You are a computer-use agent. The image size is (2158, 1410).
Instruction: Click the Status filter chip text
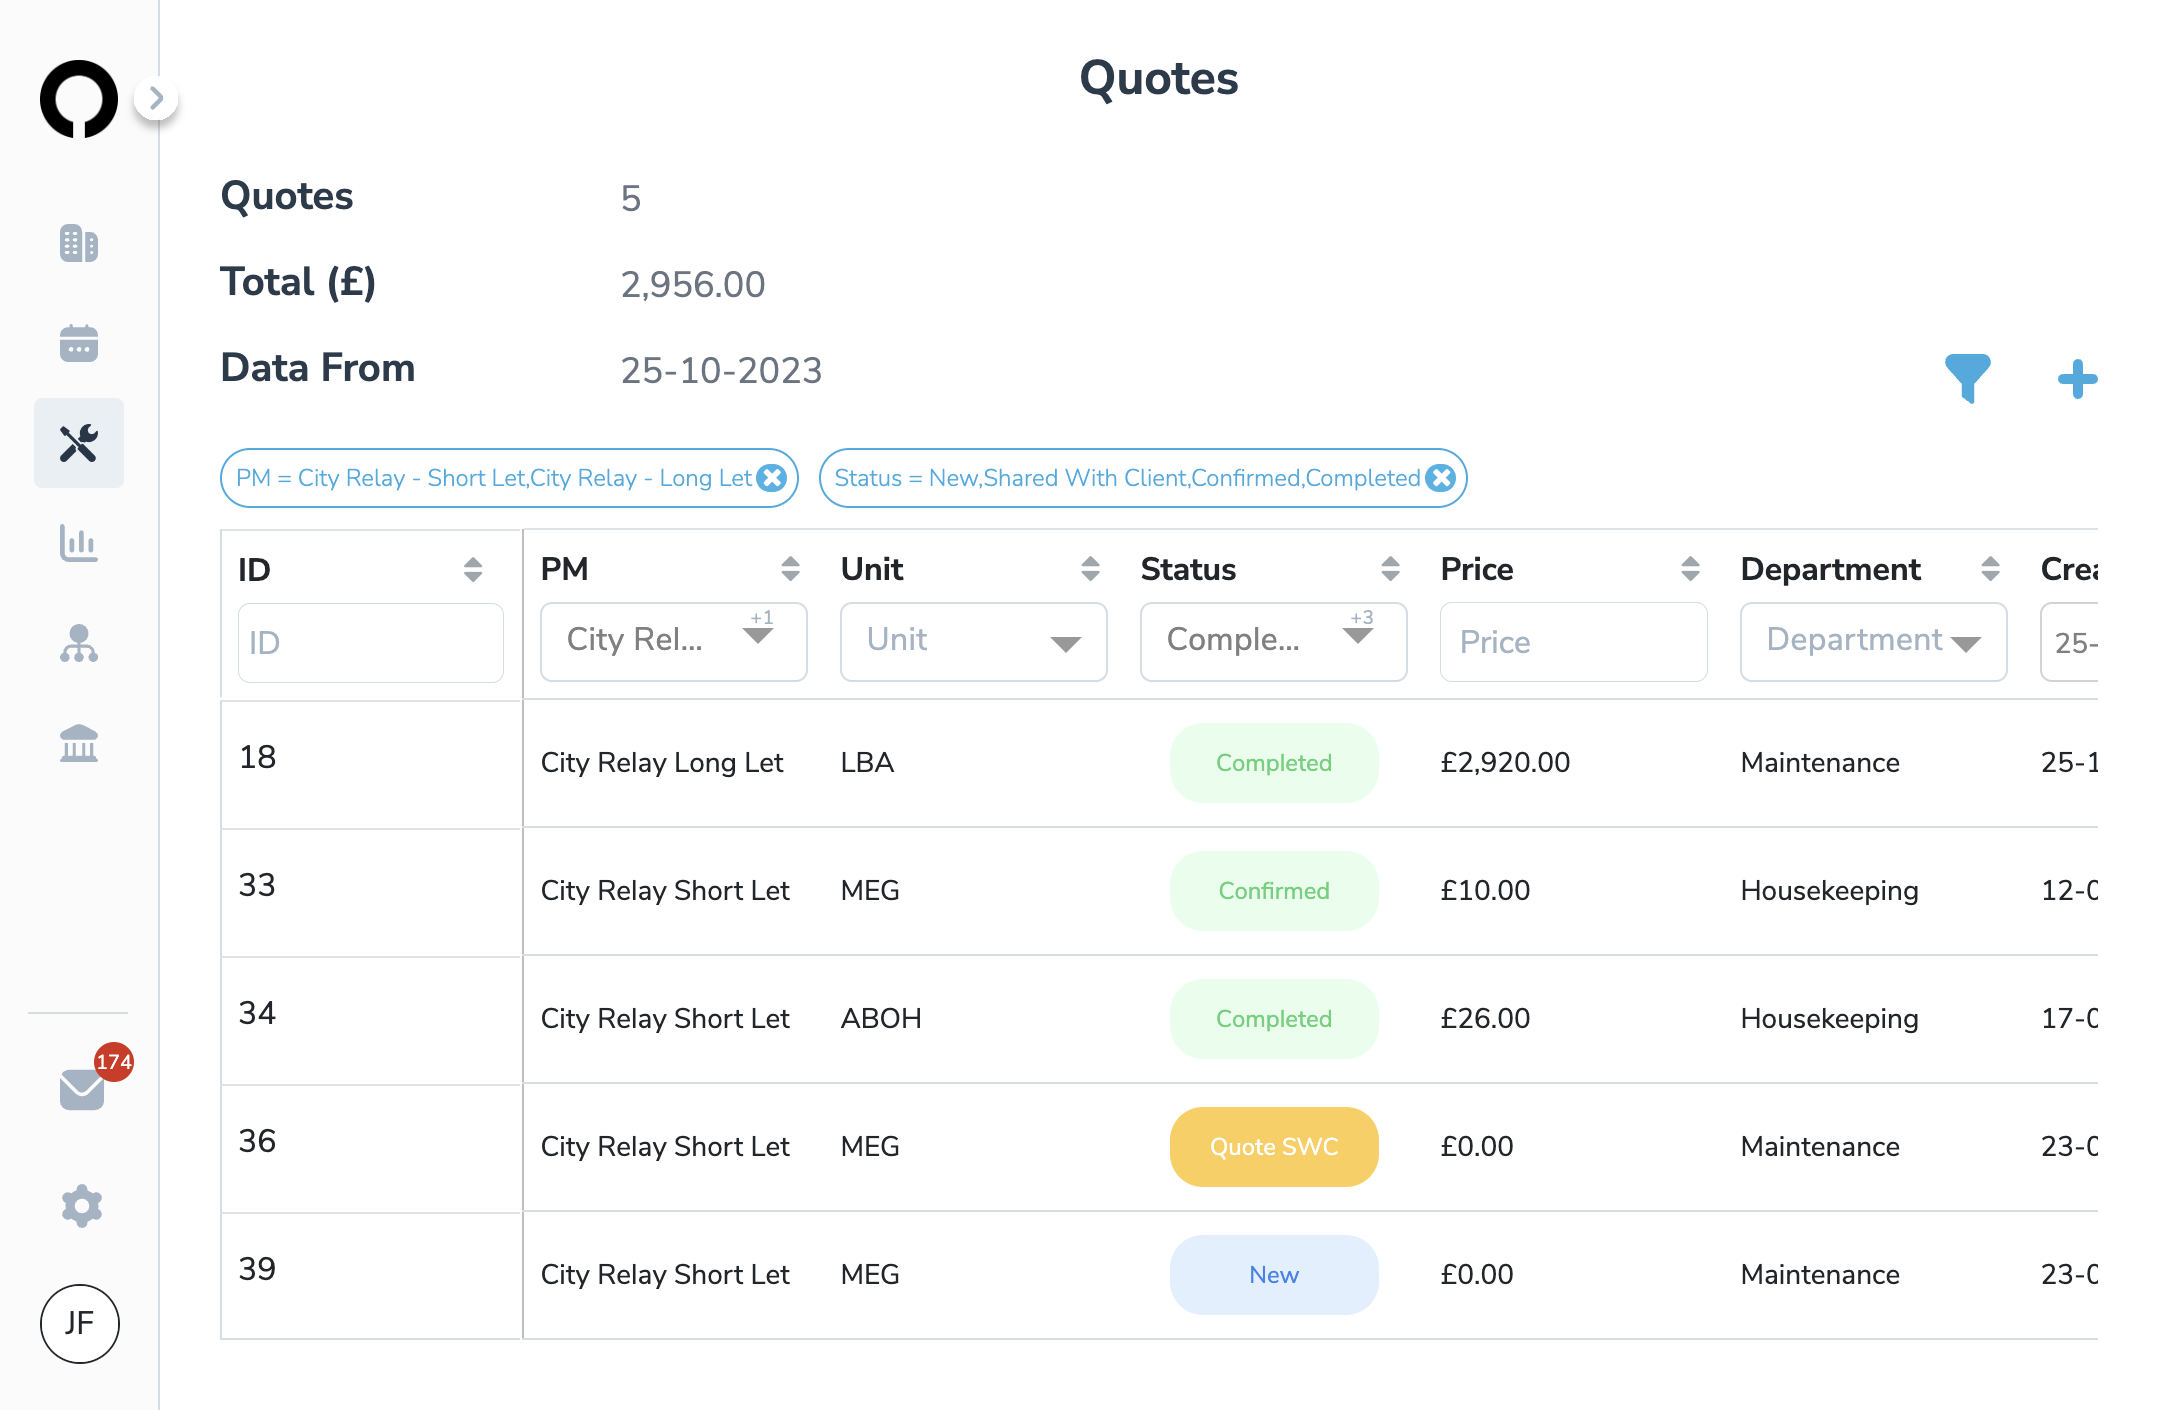[1127, 478]
